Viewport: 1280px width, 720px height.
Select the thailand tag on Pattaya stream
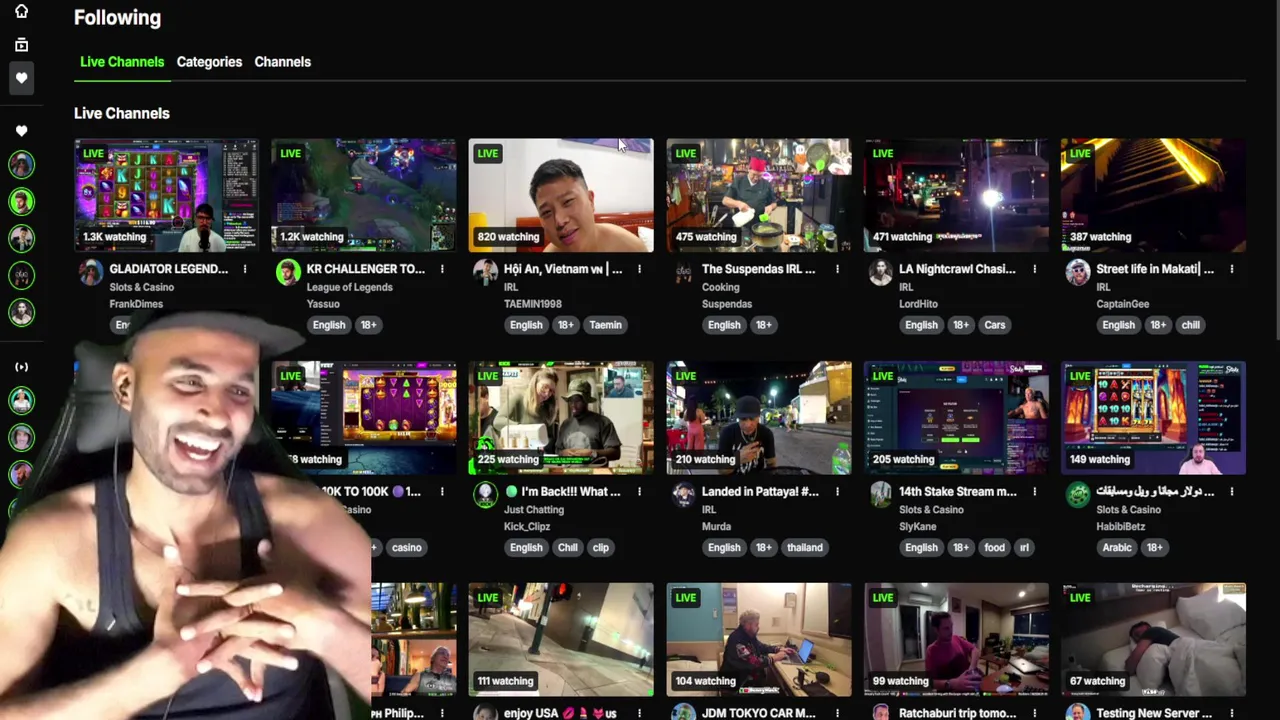pyautogui.click(x=804, y=547)
